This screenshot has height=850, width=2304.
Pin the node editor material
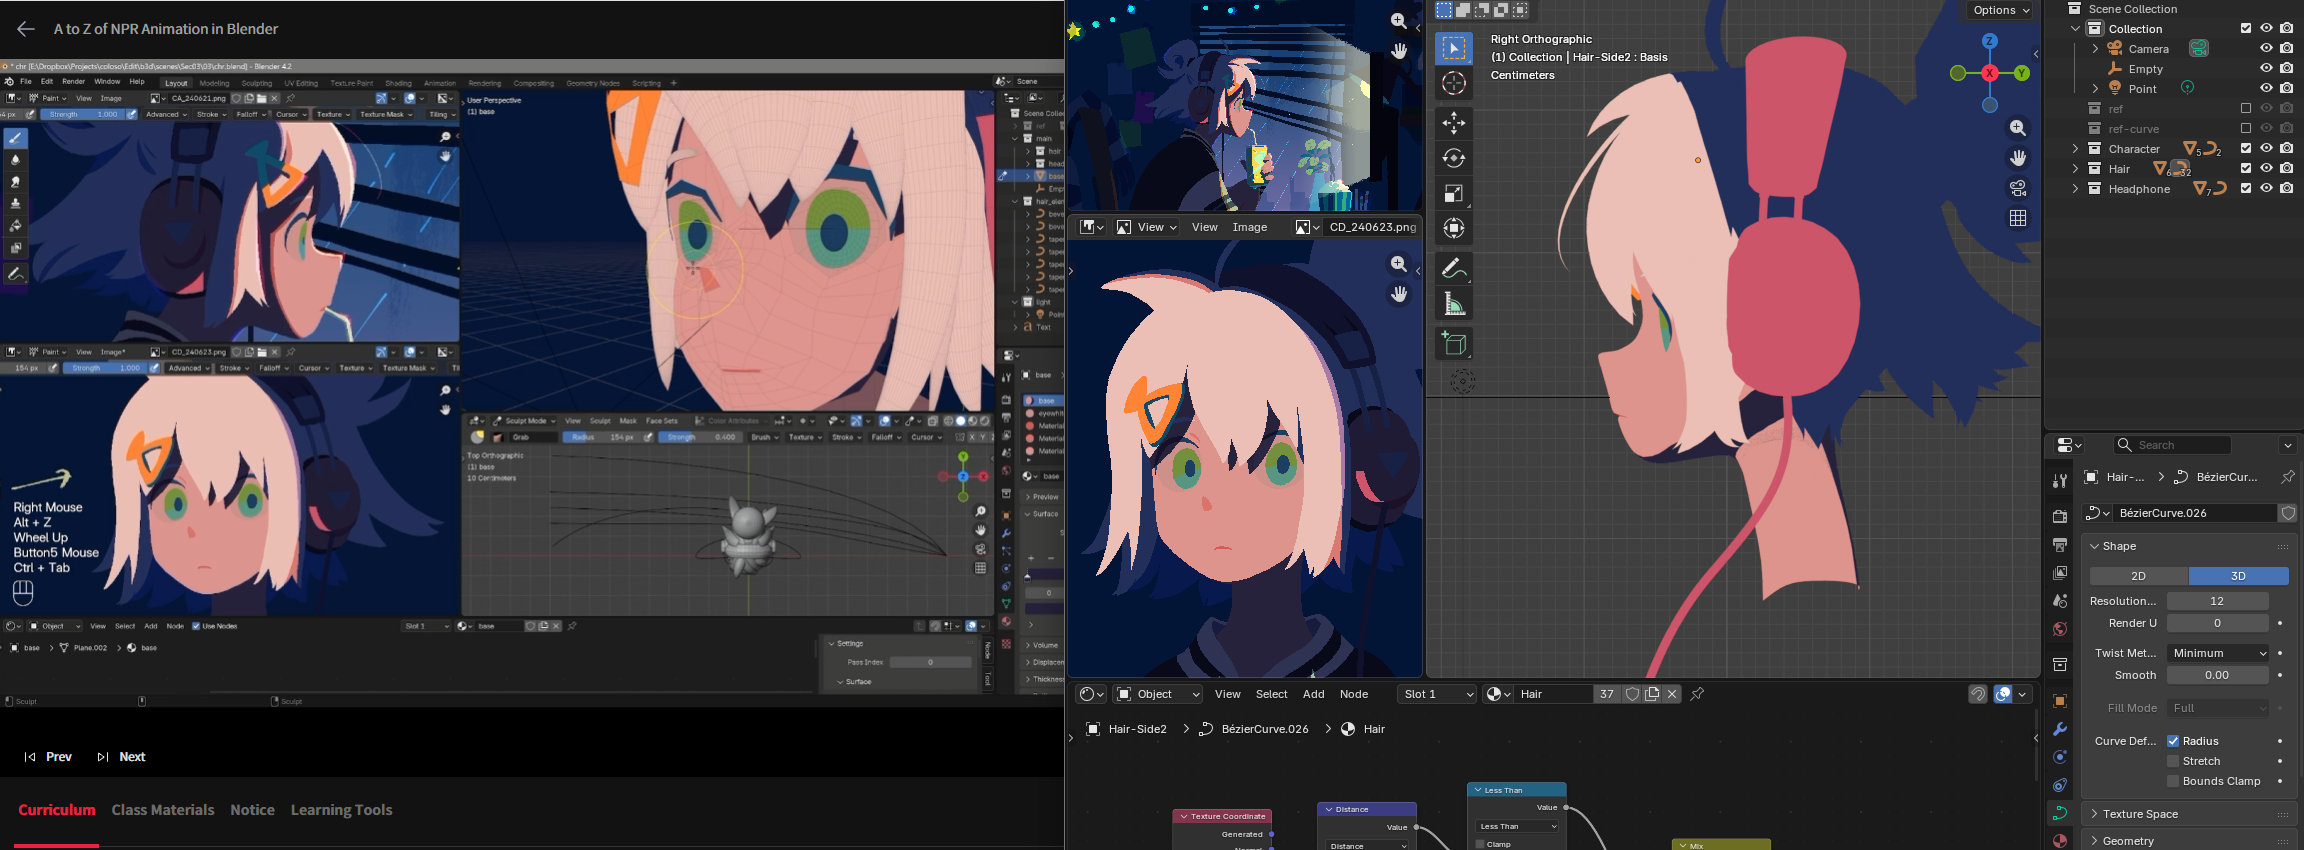pyautogui.click(x=1697, y=694)
